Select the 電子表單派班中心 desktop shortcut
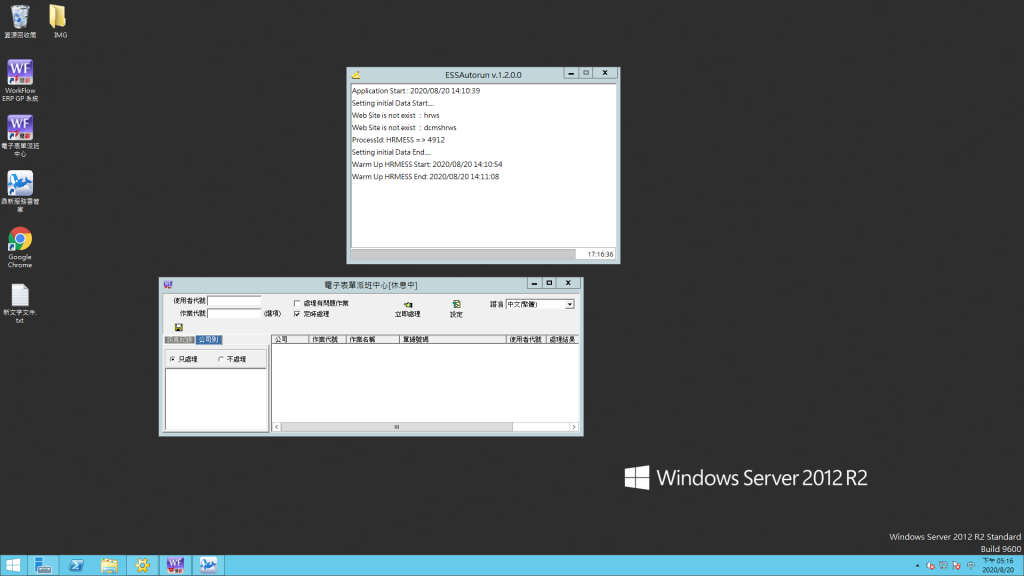Screen dimensions: 1024x576 pos(20,136)
